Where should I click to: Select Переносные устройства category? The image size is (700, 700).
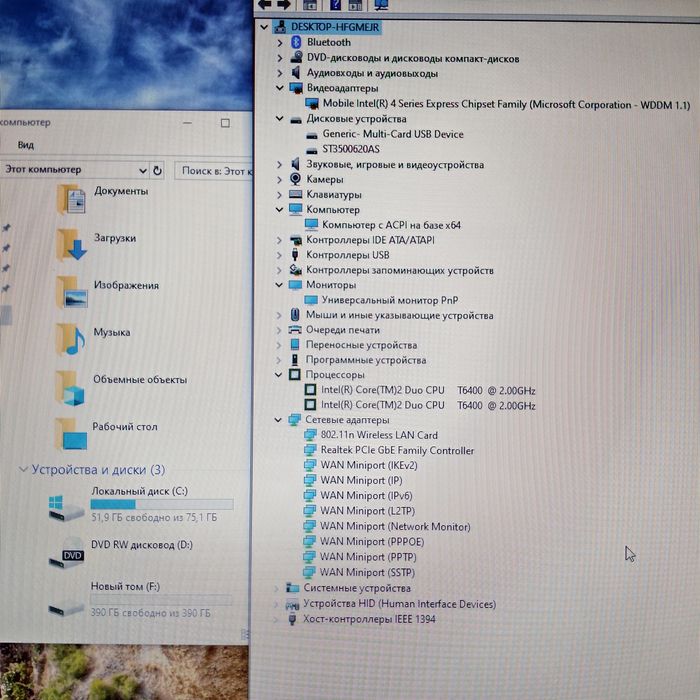pos(361,345)
